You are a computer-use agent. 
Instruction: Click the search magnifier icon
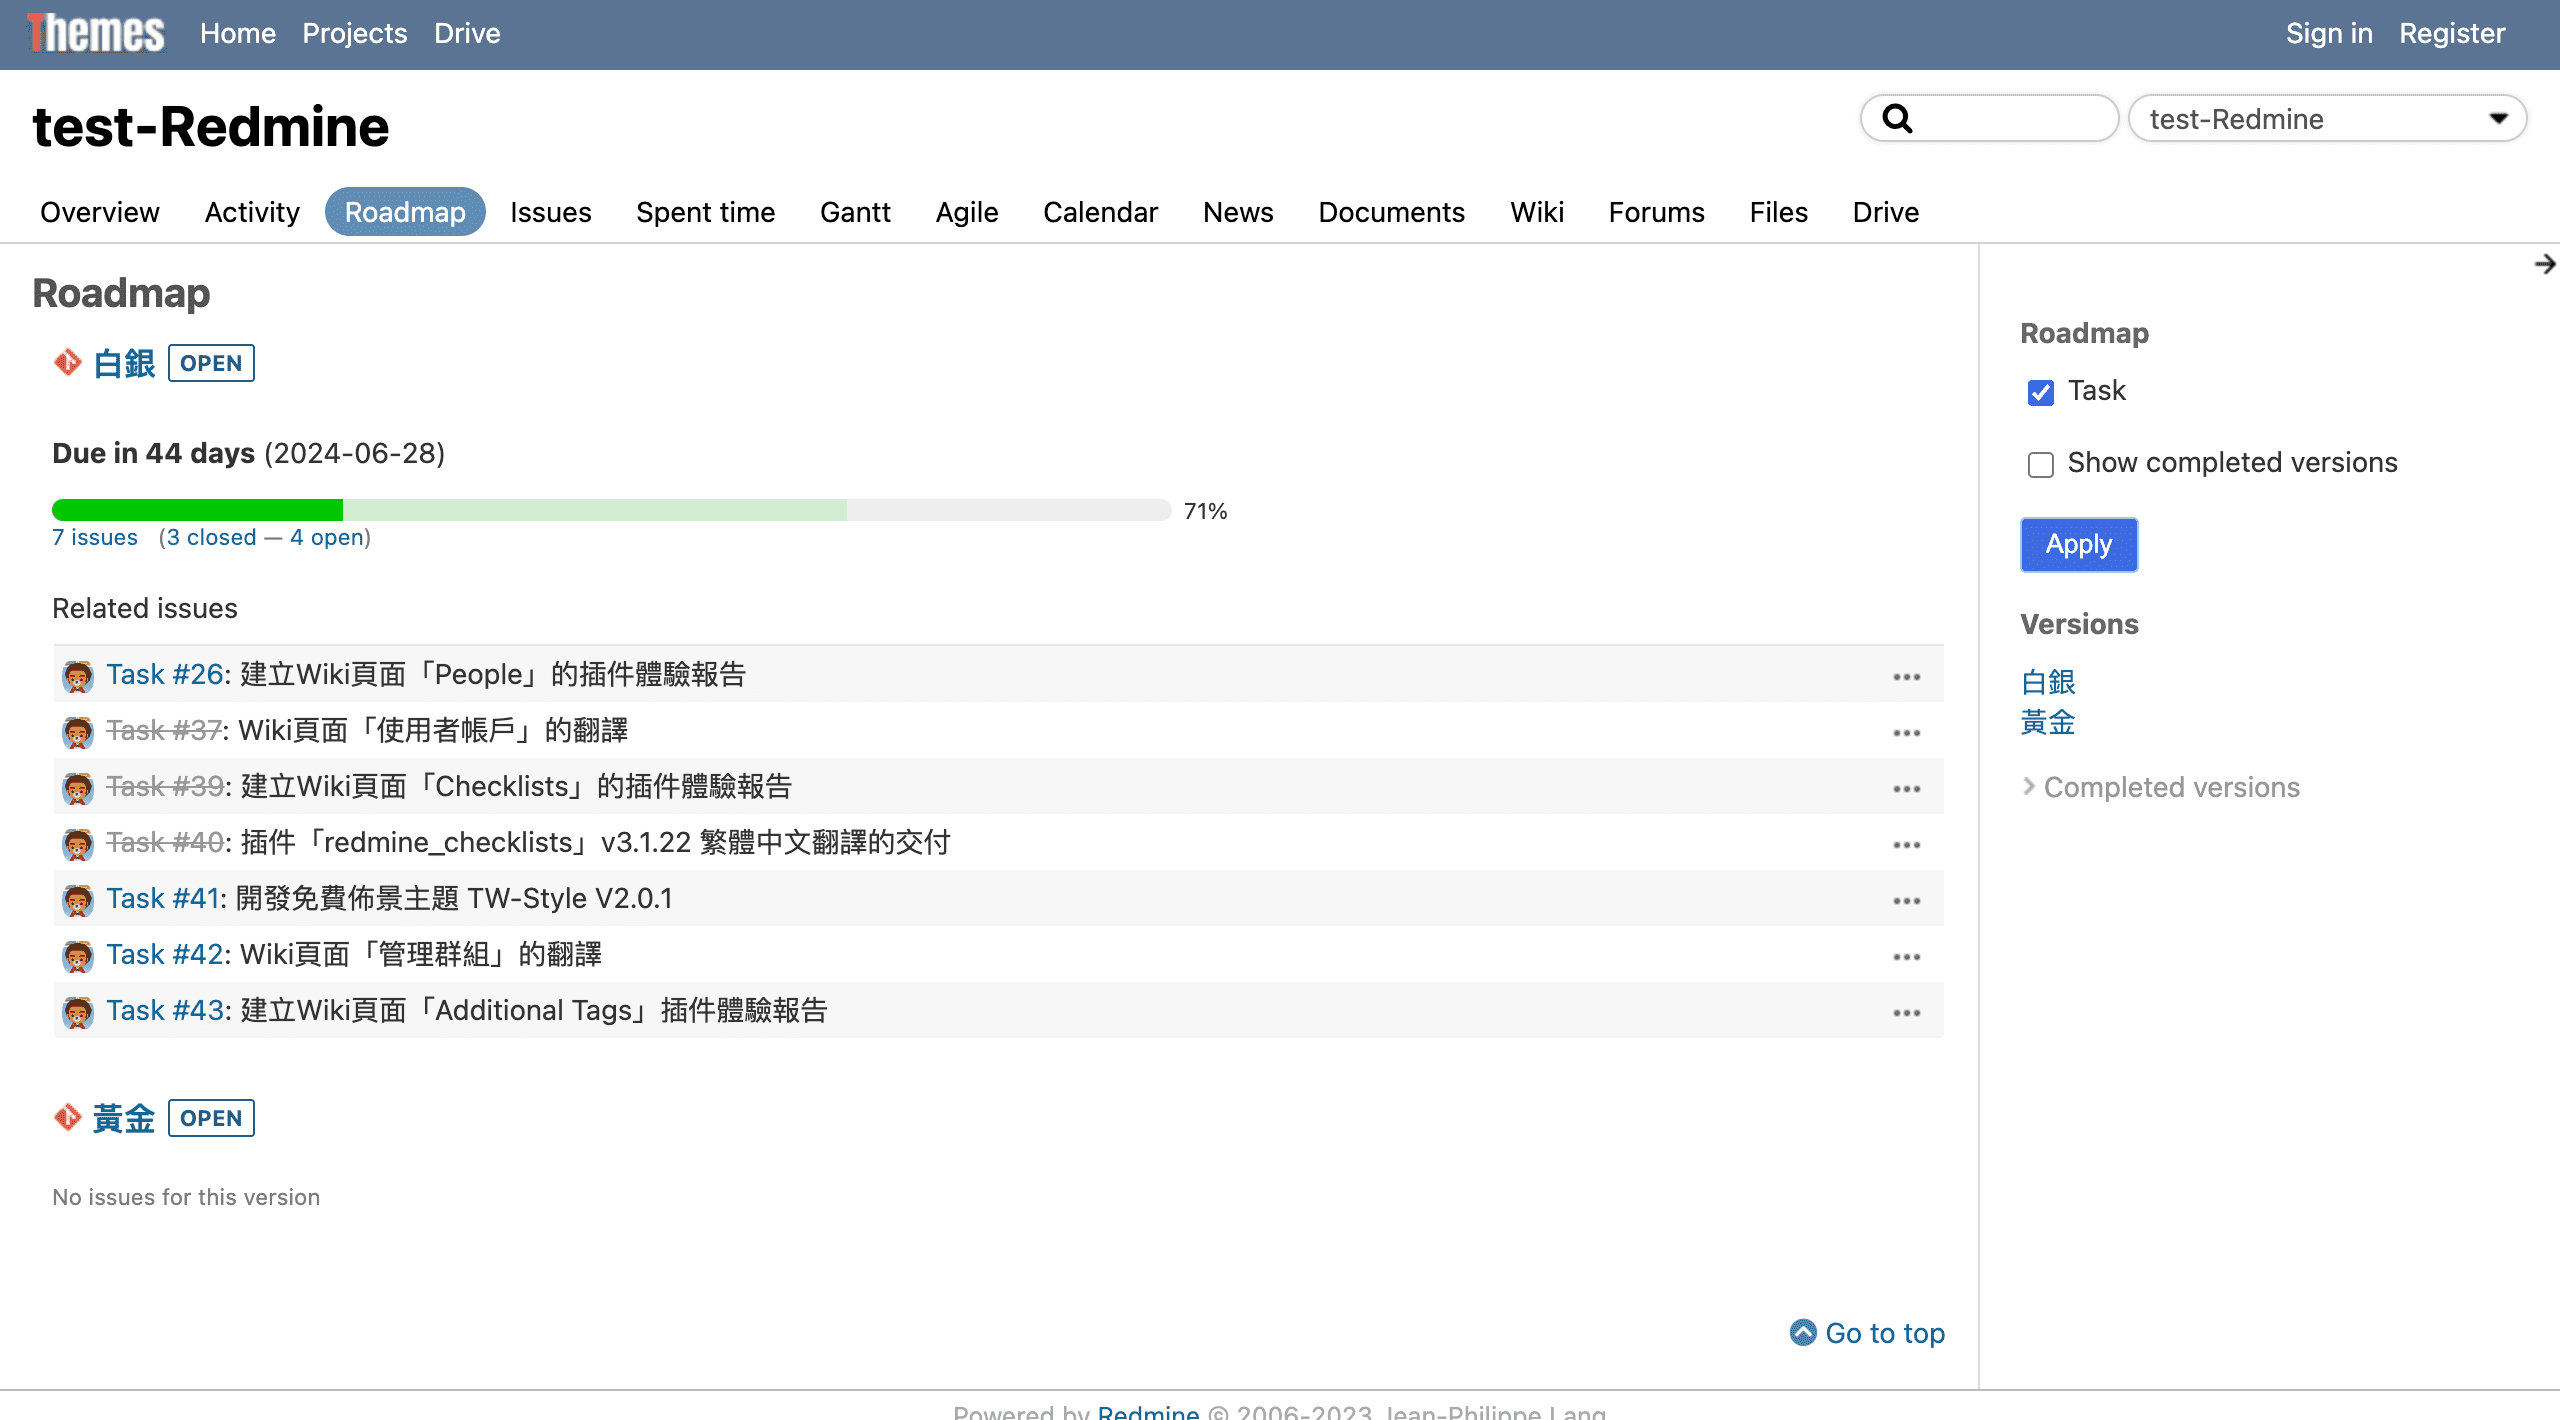[1897, 119]
